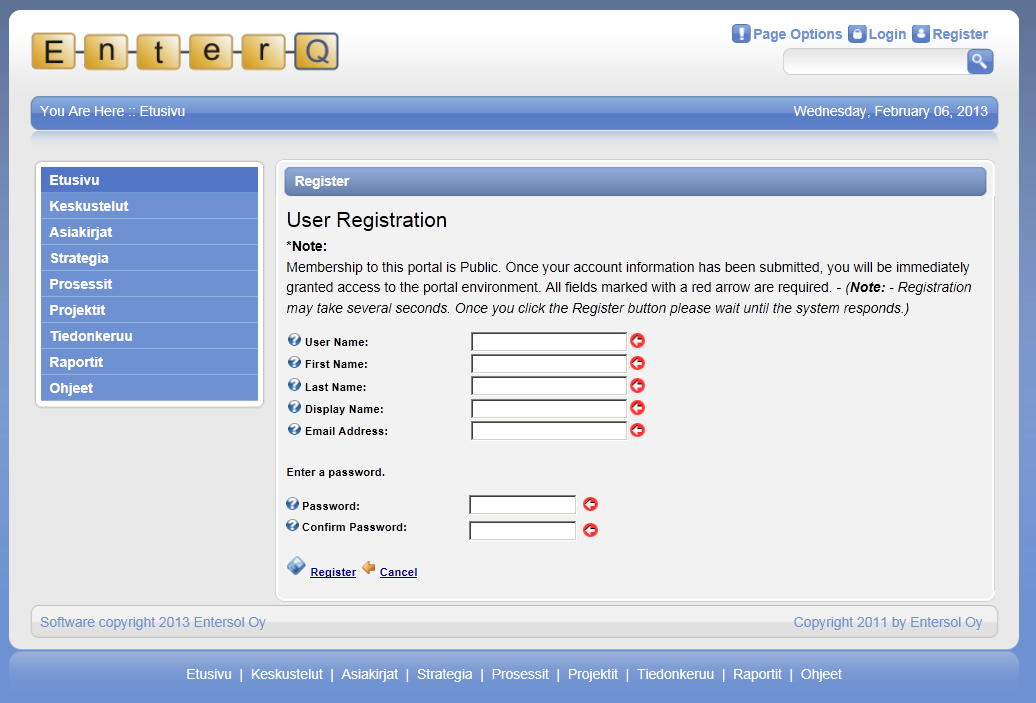Screen dimensions: 1036x703
Task: Select Etusivu in the sidebar menu
Action: 149,180
